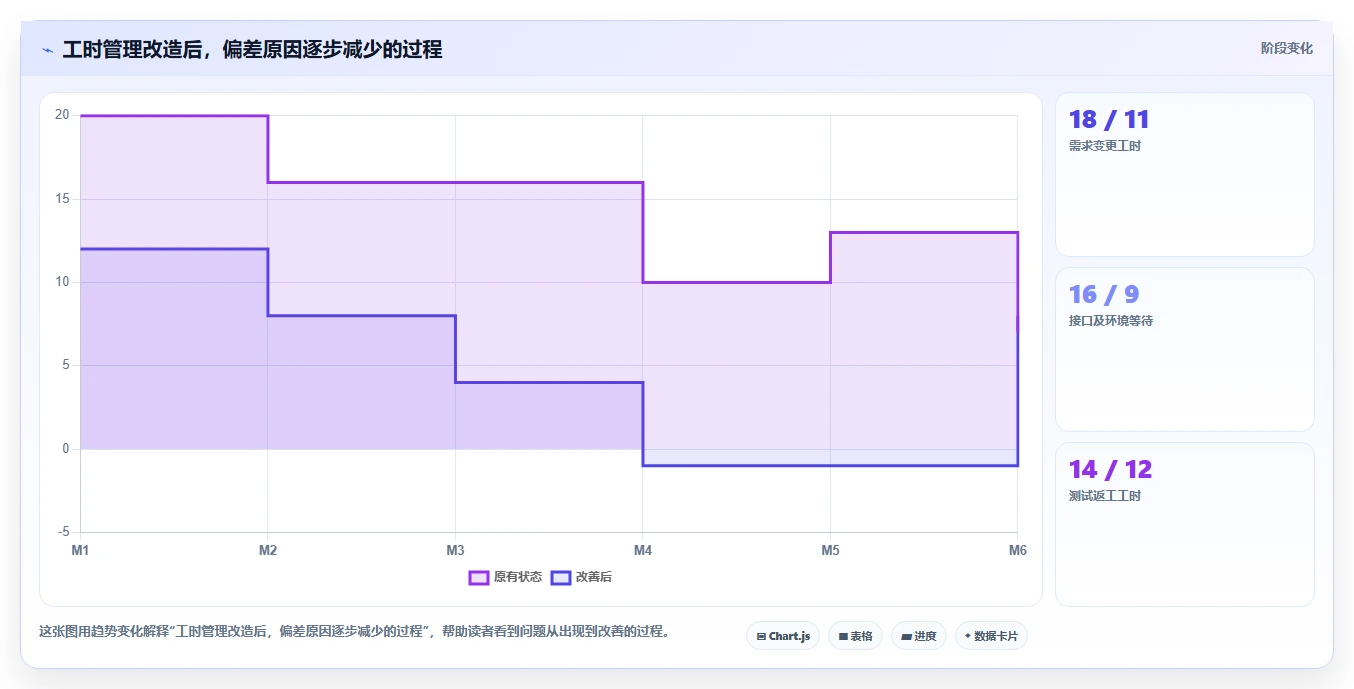Click the 数据卡片 chip
Viewport: 1354px width, 689px height.
[x=991, y=636]
